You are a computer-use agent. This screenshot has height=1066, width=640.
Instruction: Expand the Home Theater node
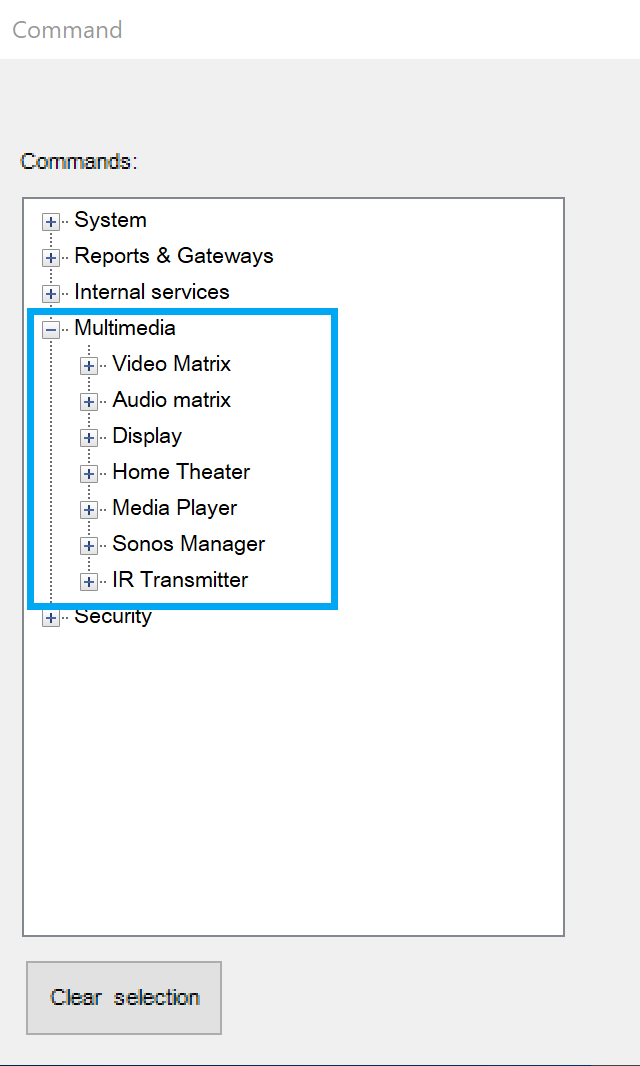click(x=88, y=474)
